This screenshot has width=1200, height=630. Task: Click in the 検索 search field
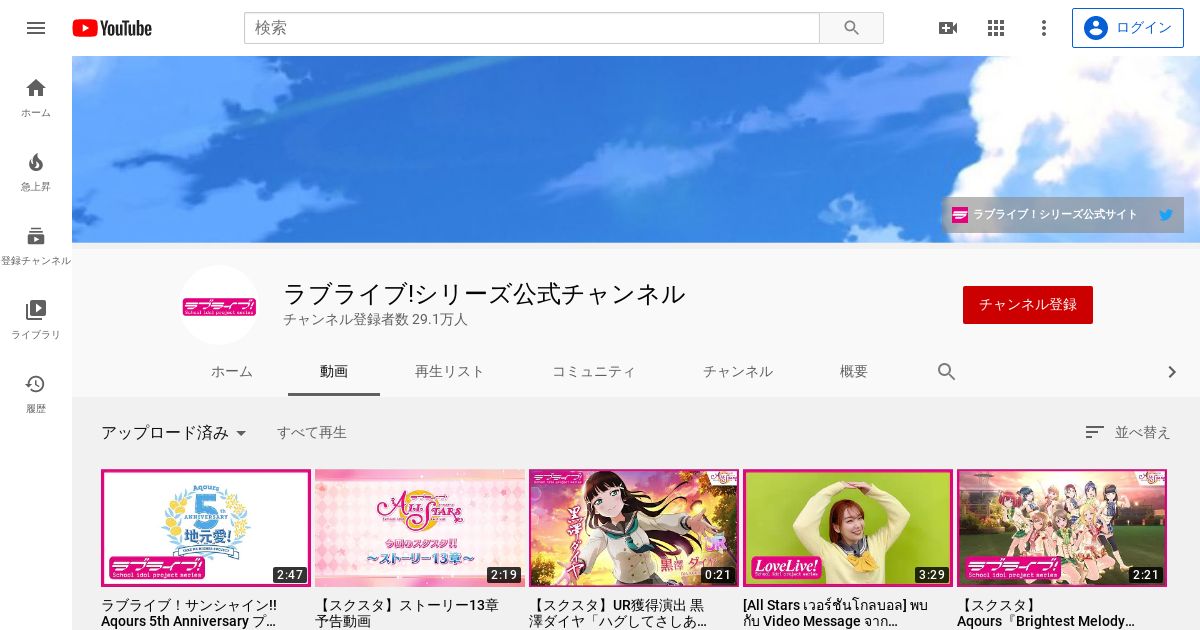point(532,28)
